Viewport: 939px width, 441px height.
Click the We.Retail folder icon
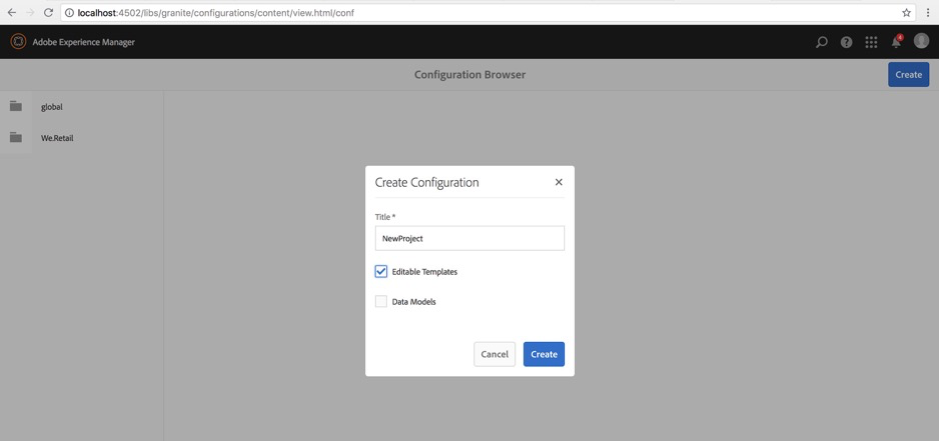tap(16, 138)
